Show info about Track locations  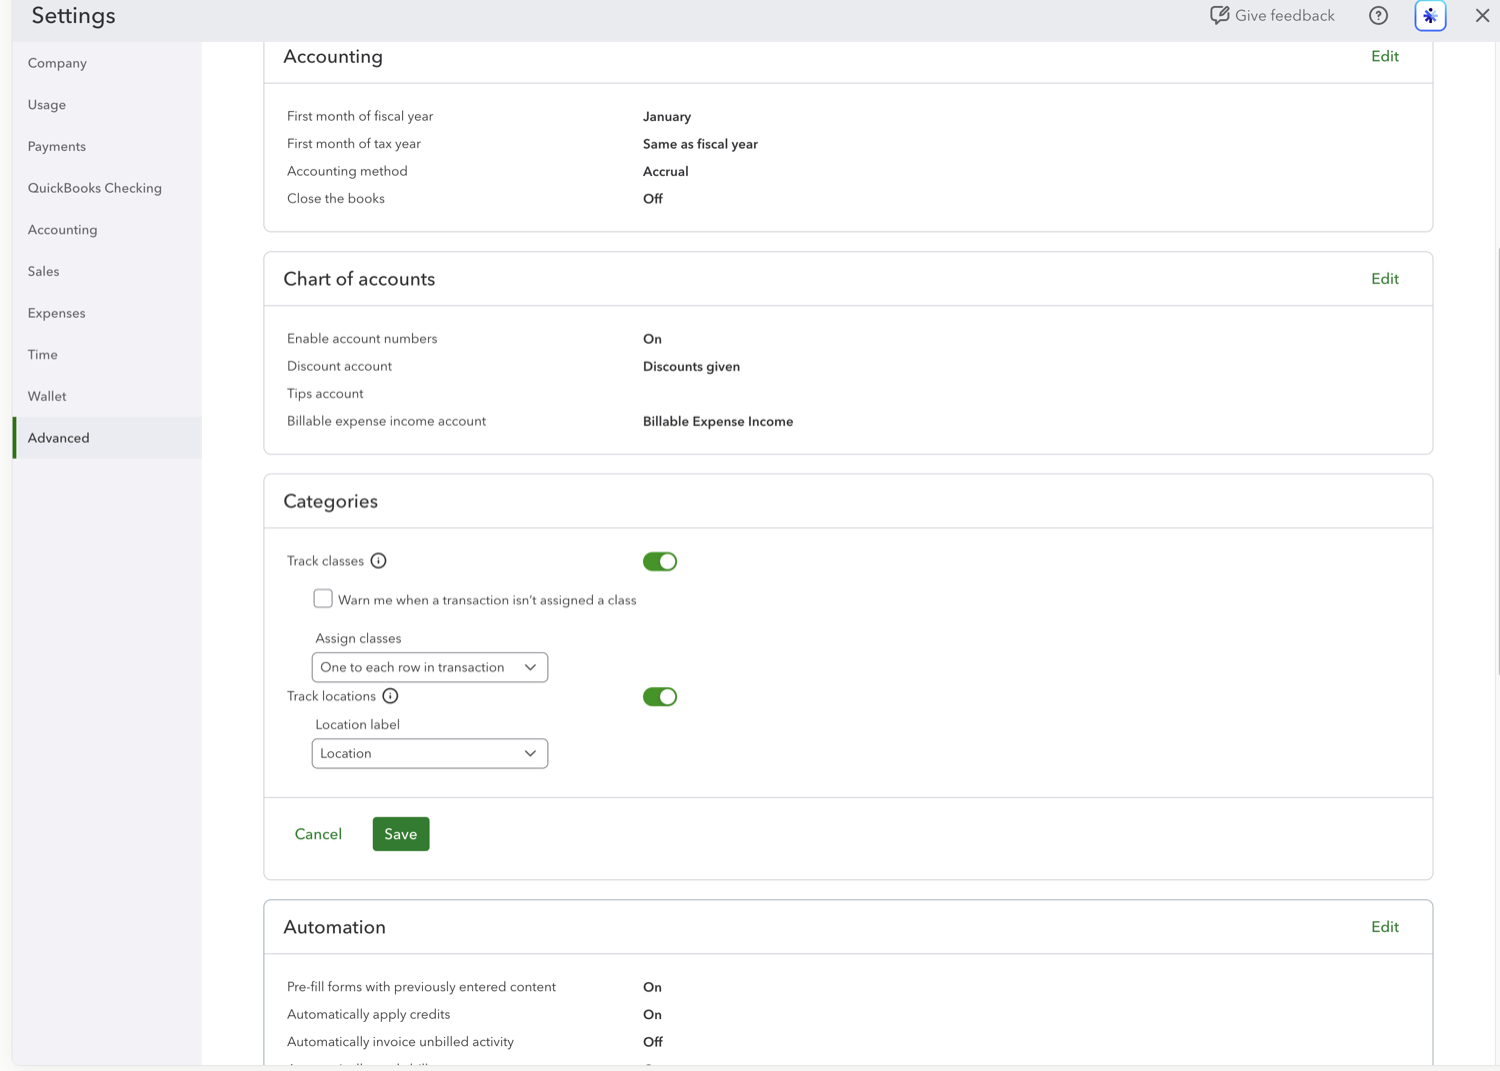(390, 696)
